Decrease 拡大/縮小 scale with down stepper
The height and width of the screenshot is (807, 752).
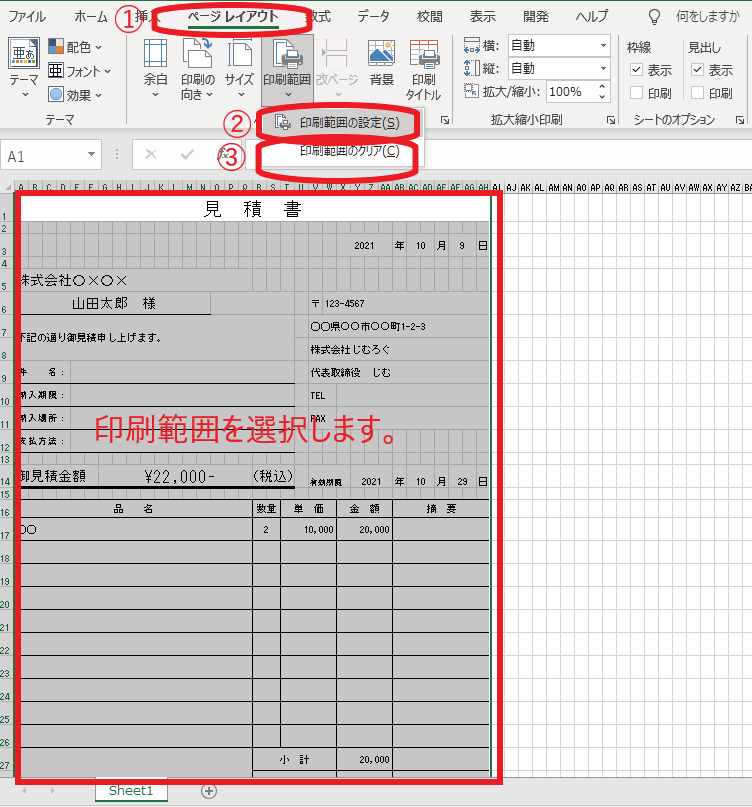pyautogui.click(x=602, y=97)
